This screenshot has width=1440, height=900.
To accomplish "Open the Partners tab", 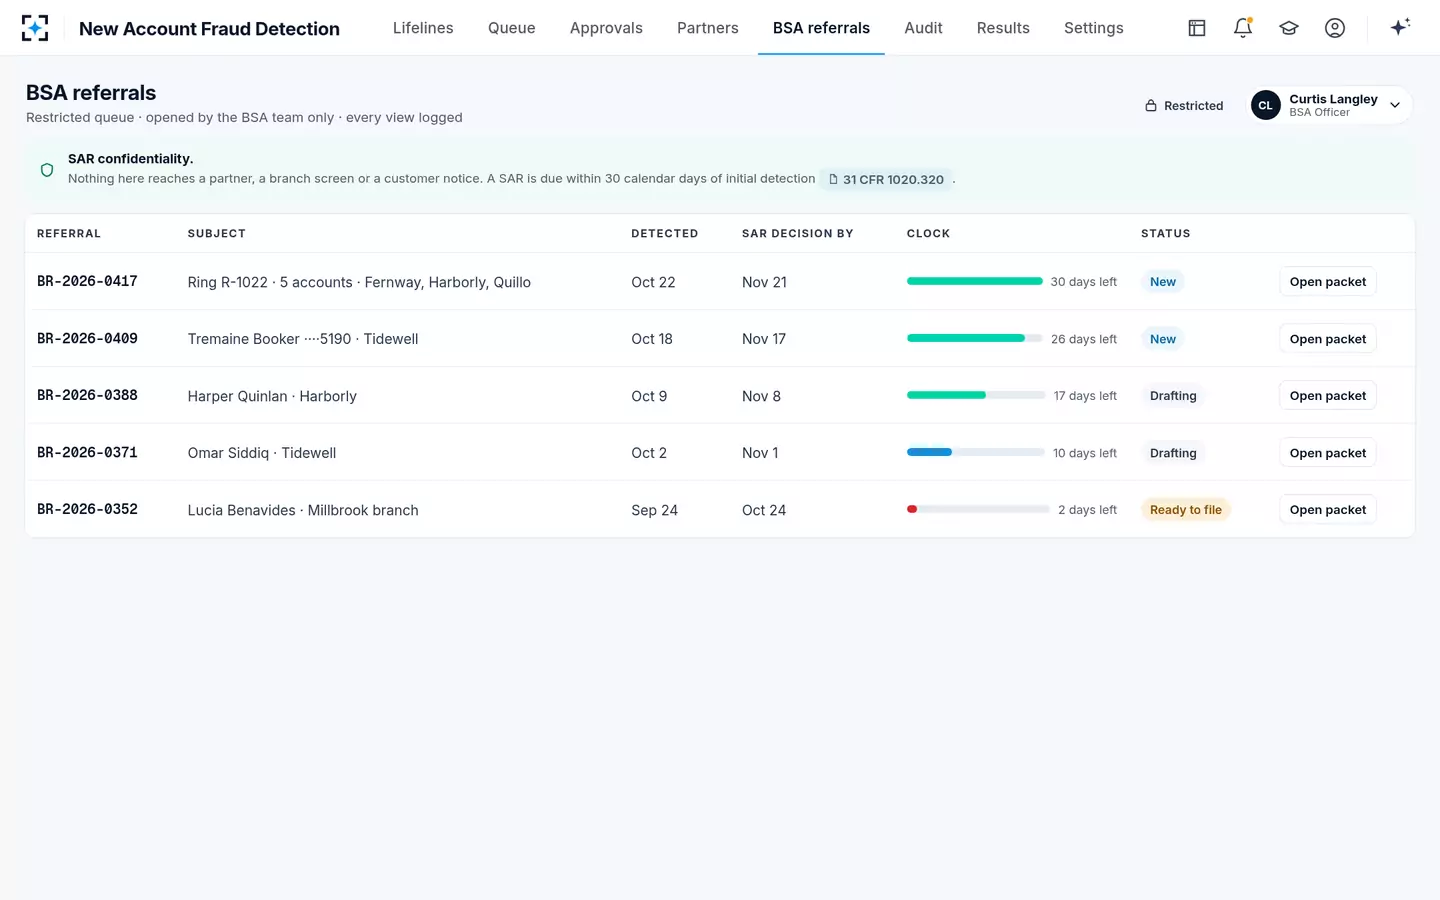I will pyautogui.click(x=707, y=28).
